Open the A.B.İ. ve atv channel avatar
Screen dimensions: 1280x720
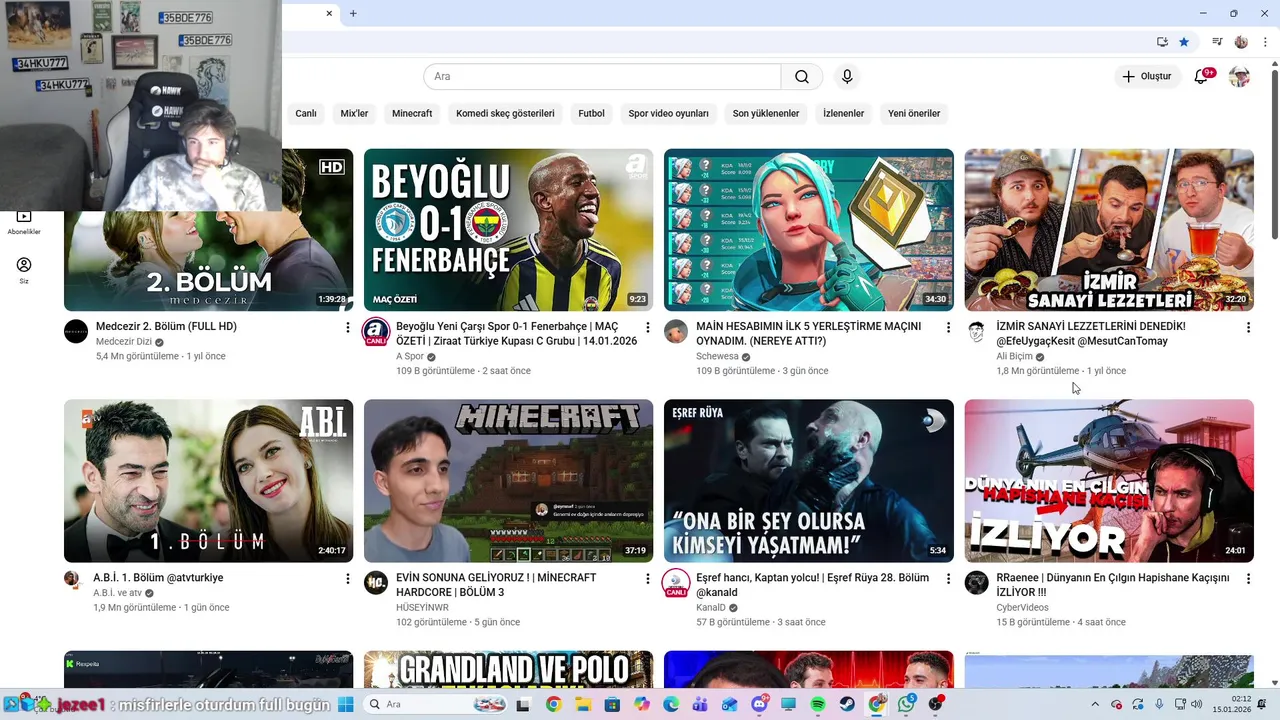tap(72, 579)
